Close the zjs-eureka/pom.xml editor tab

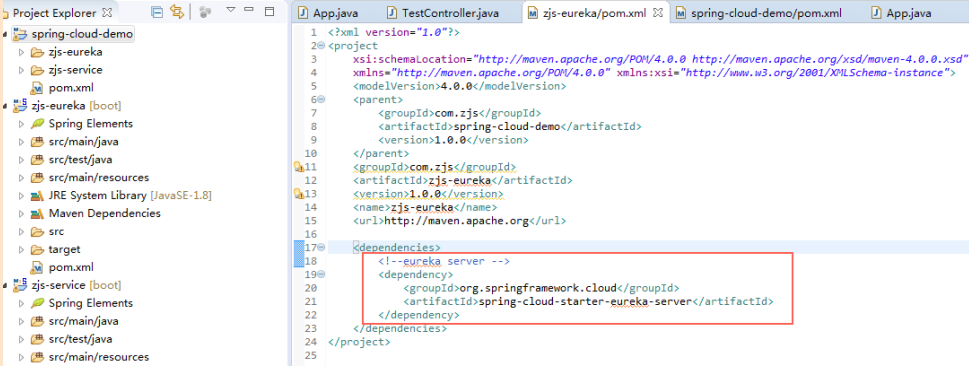658,12
